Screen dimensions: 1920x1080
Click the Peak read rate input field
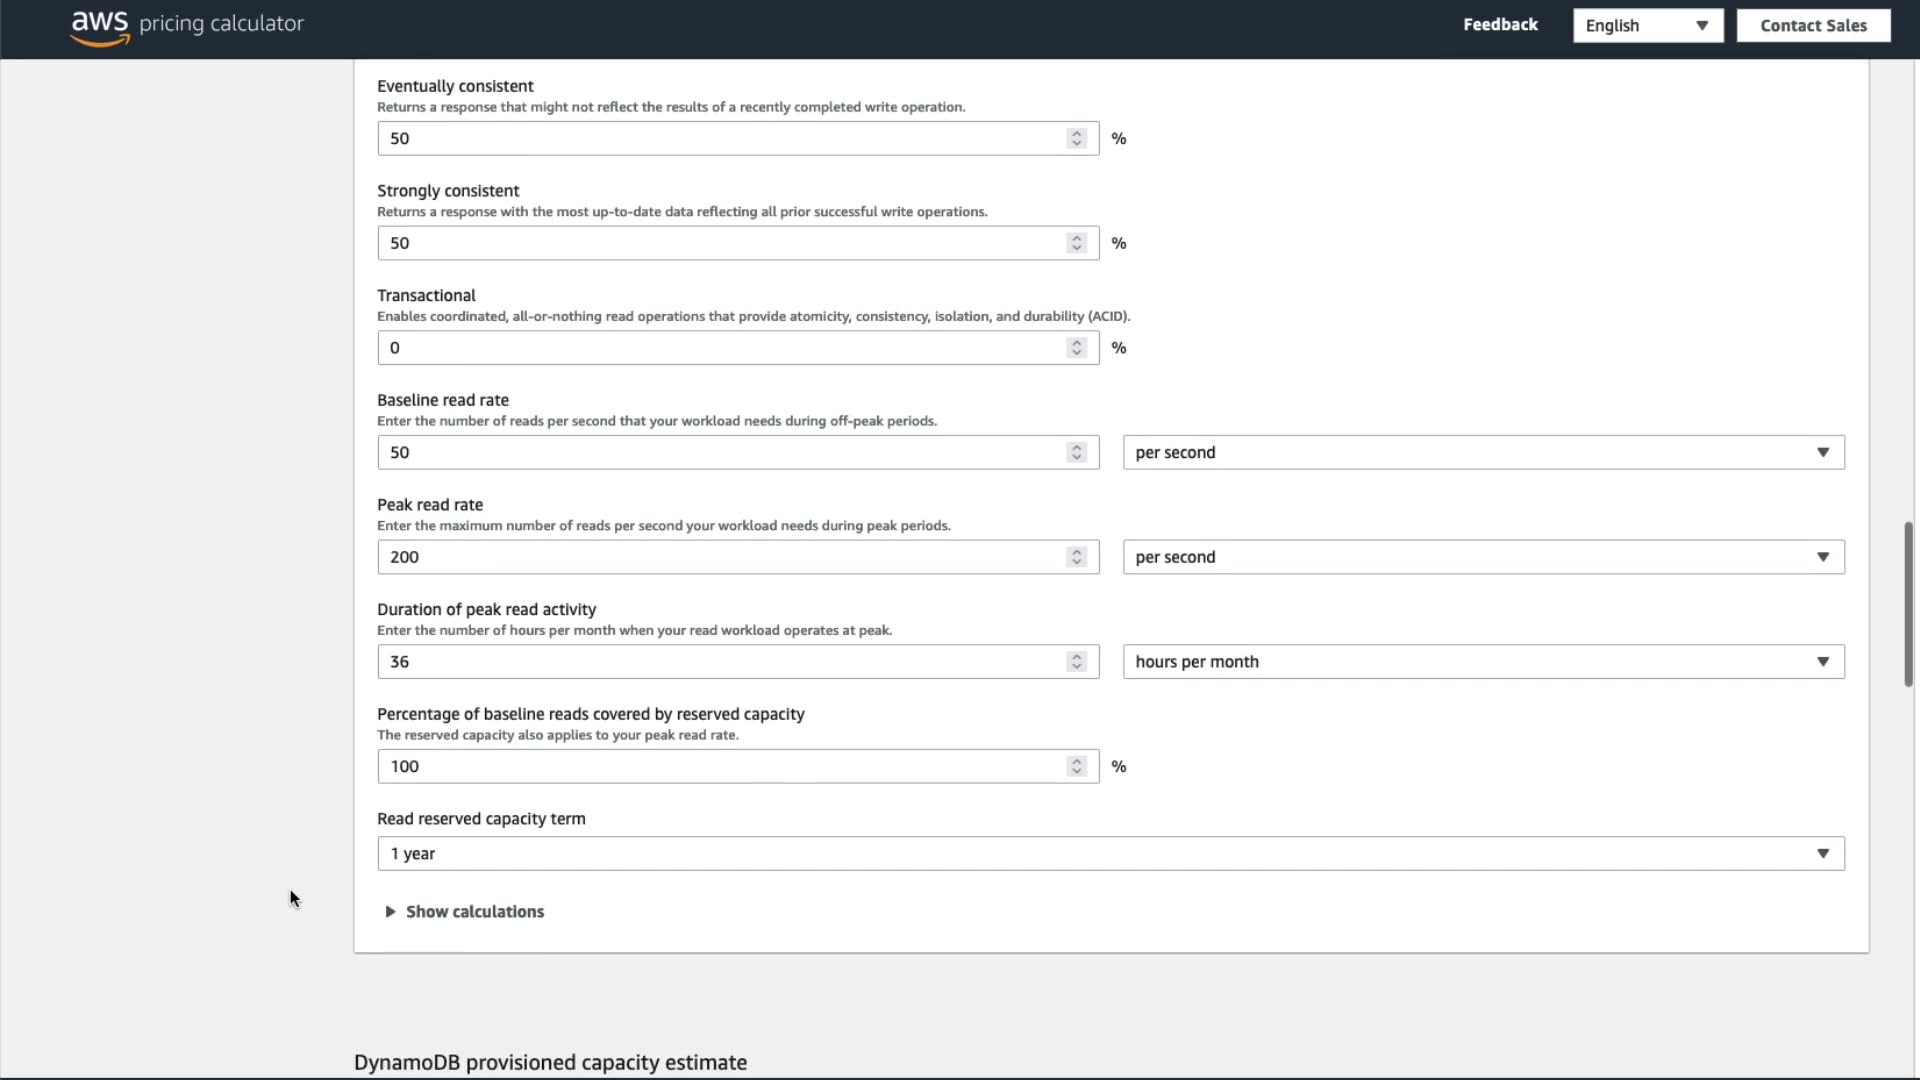(x=720, y=557)
